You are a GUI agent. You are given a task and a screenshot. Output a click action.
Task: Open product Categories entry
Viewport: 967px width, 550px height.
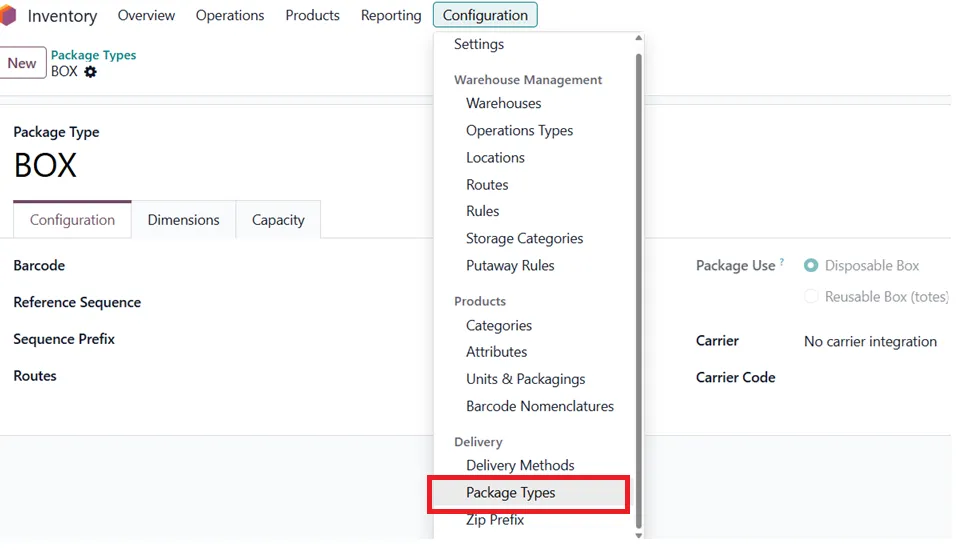click(499, 326)
